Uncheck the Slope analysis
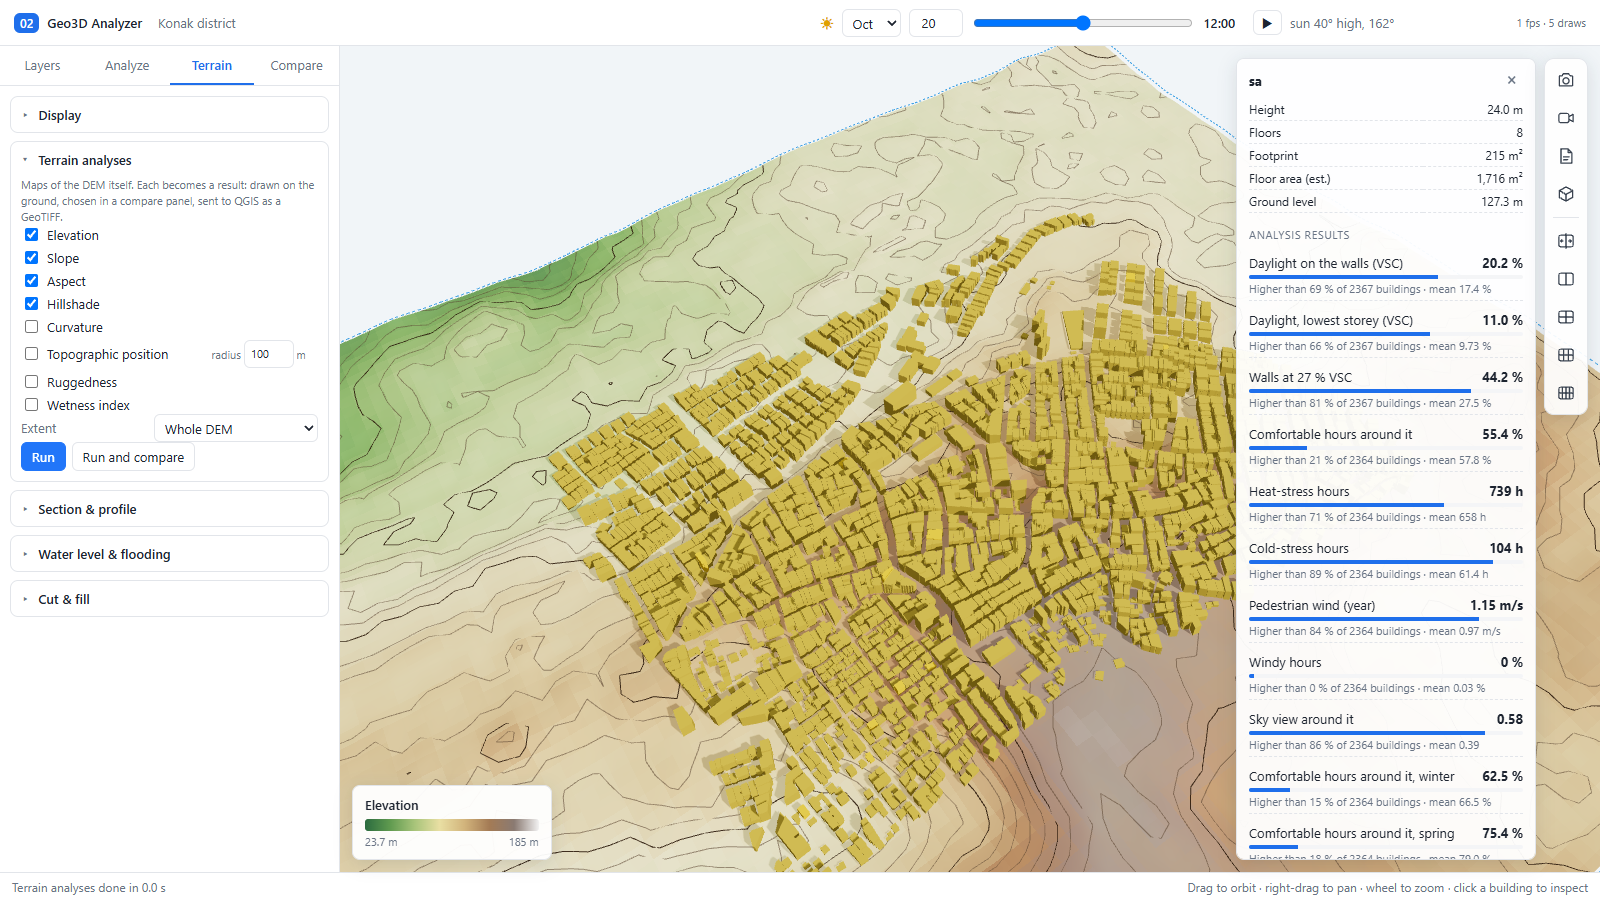 tap(32, 258)
